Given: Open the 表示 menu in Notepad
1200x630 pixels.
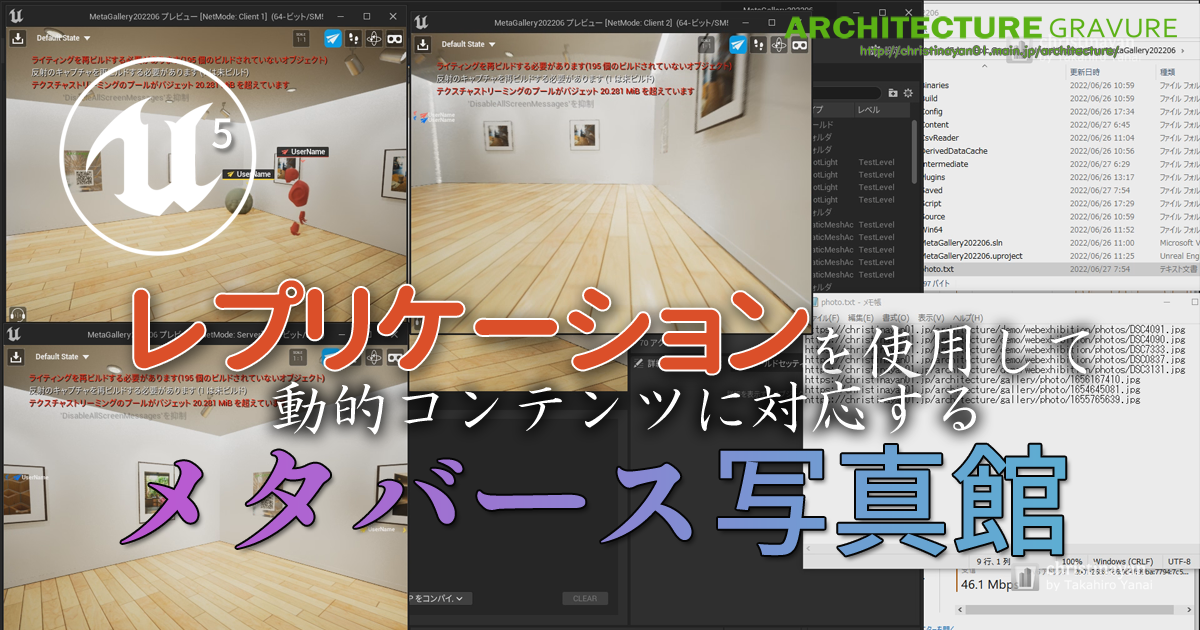Looking at the screenshot, I should [x=929, y=318].
